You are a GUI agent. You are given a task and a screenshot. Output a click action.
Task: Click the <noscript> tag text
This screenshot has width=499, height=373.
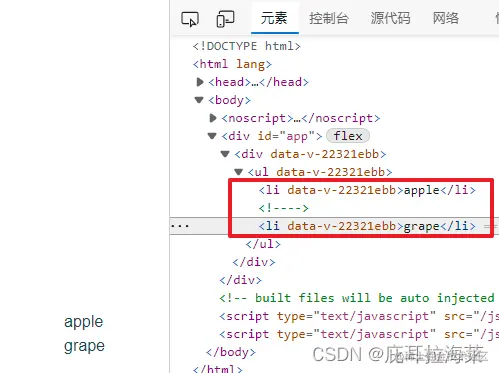[257, 118]
